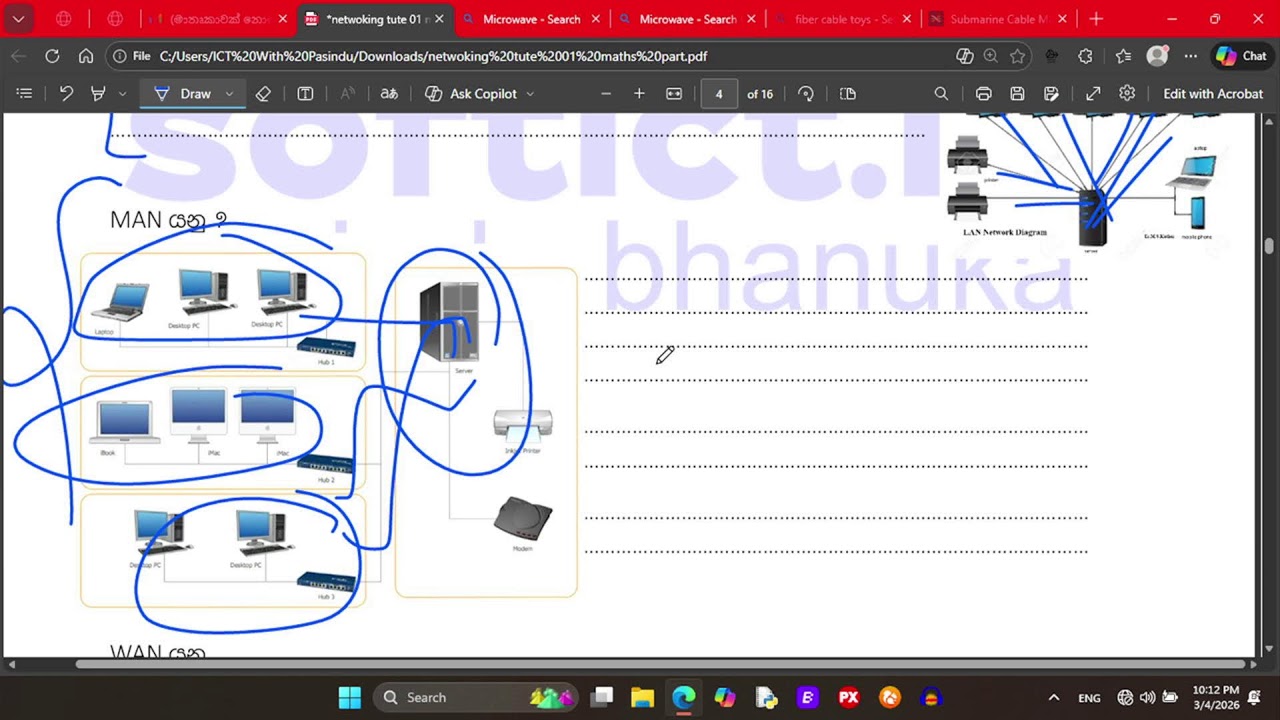Open the PDF contents sidebar icon

[25, 93]
